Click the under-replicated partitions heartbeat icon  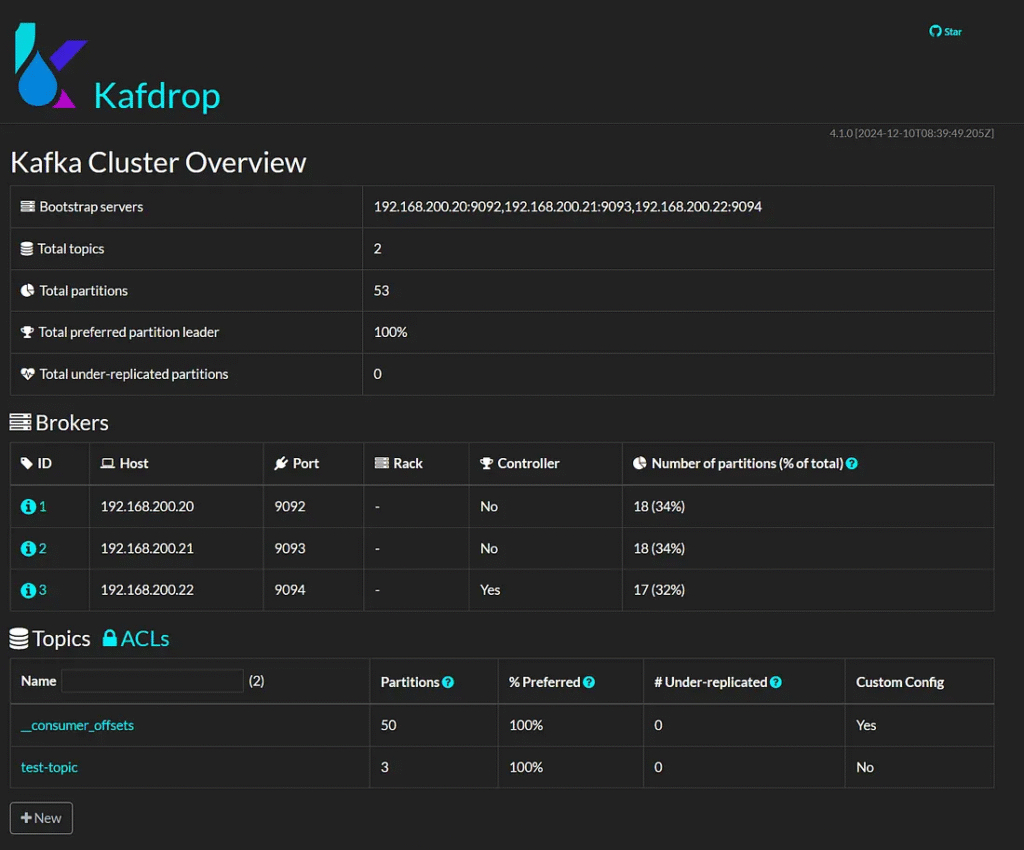click(27, 374)
